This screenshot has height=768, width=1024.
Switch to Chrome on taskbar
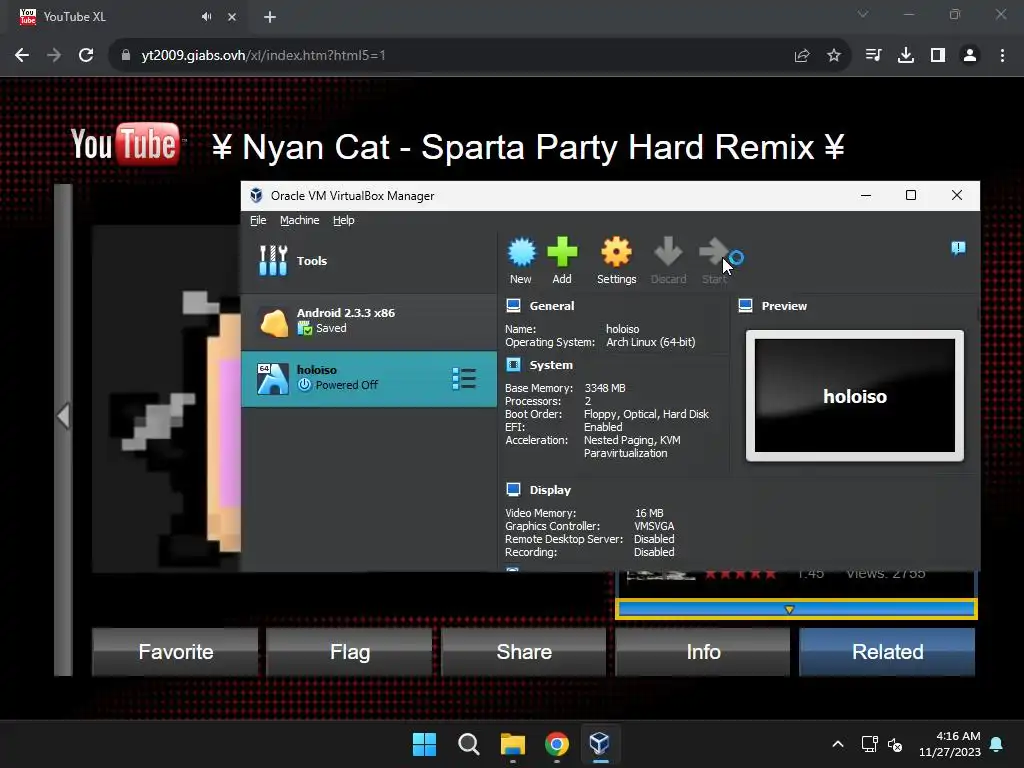coord(556,743)
